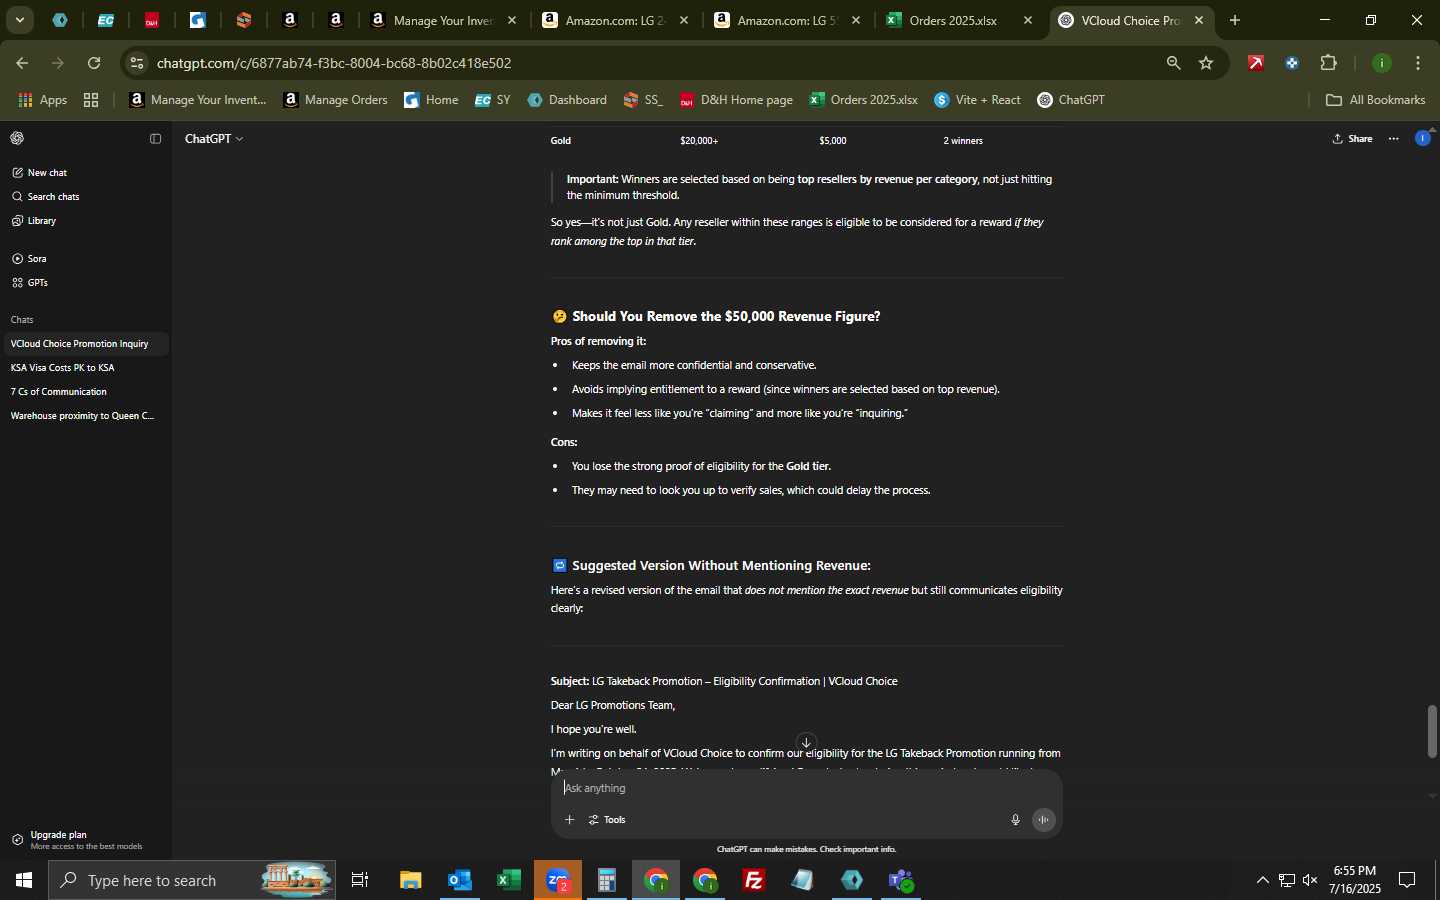Open the Extensions puzzle menu
Screen dimensions: 1440x900
(x=1329, y=63)
